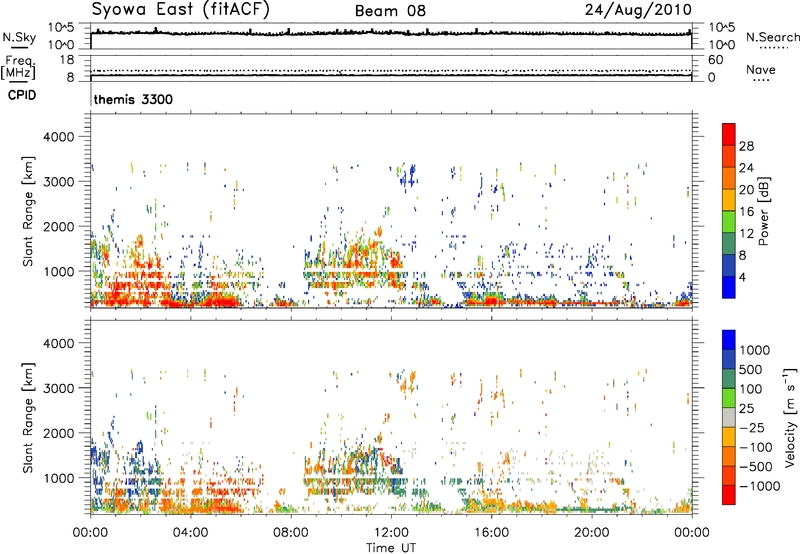Click the 2000 tick on velocity panel axis
This screenshot has width=800, height=554.
tap(59, 433)
